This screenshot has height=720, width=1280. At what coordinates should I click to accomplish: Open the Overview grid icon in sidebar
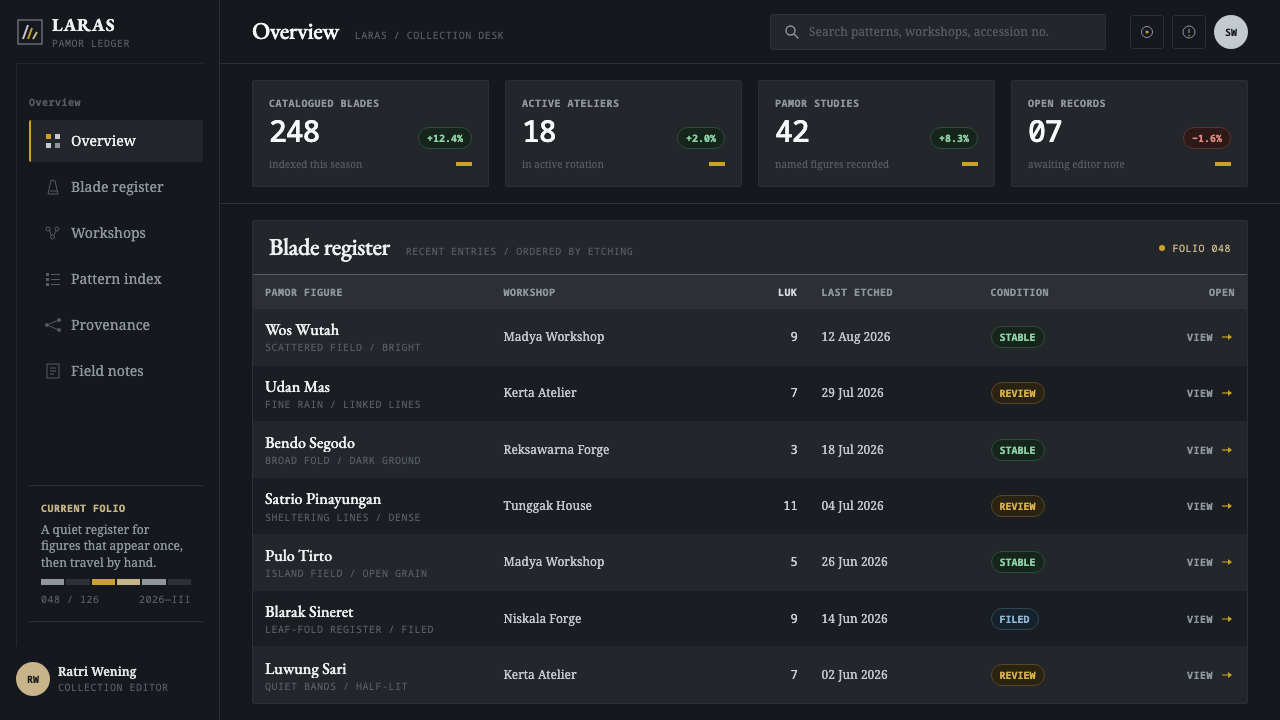[53, 141]
